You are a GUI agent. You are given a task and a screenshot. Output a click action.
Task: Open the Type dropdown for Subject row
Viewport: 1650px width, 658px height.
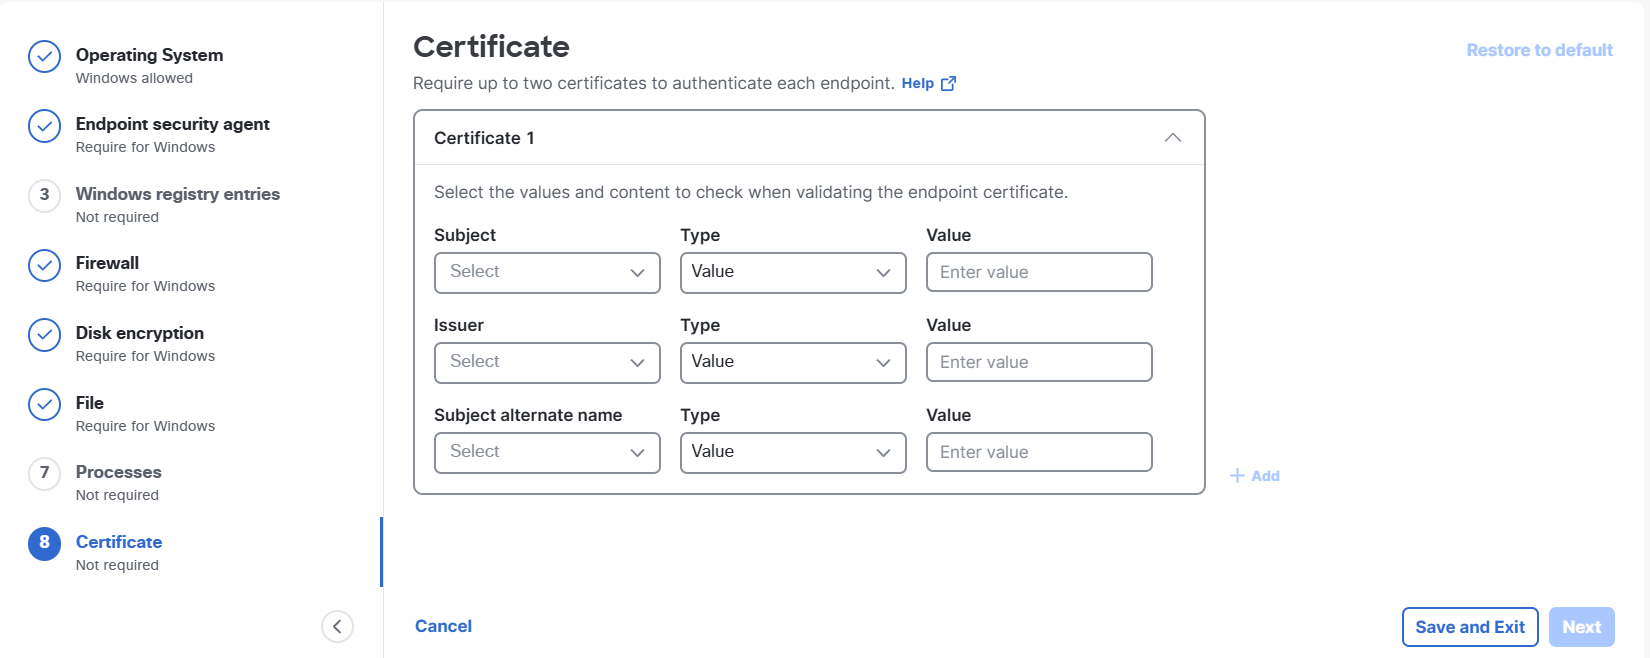tap(792, 273)
